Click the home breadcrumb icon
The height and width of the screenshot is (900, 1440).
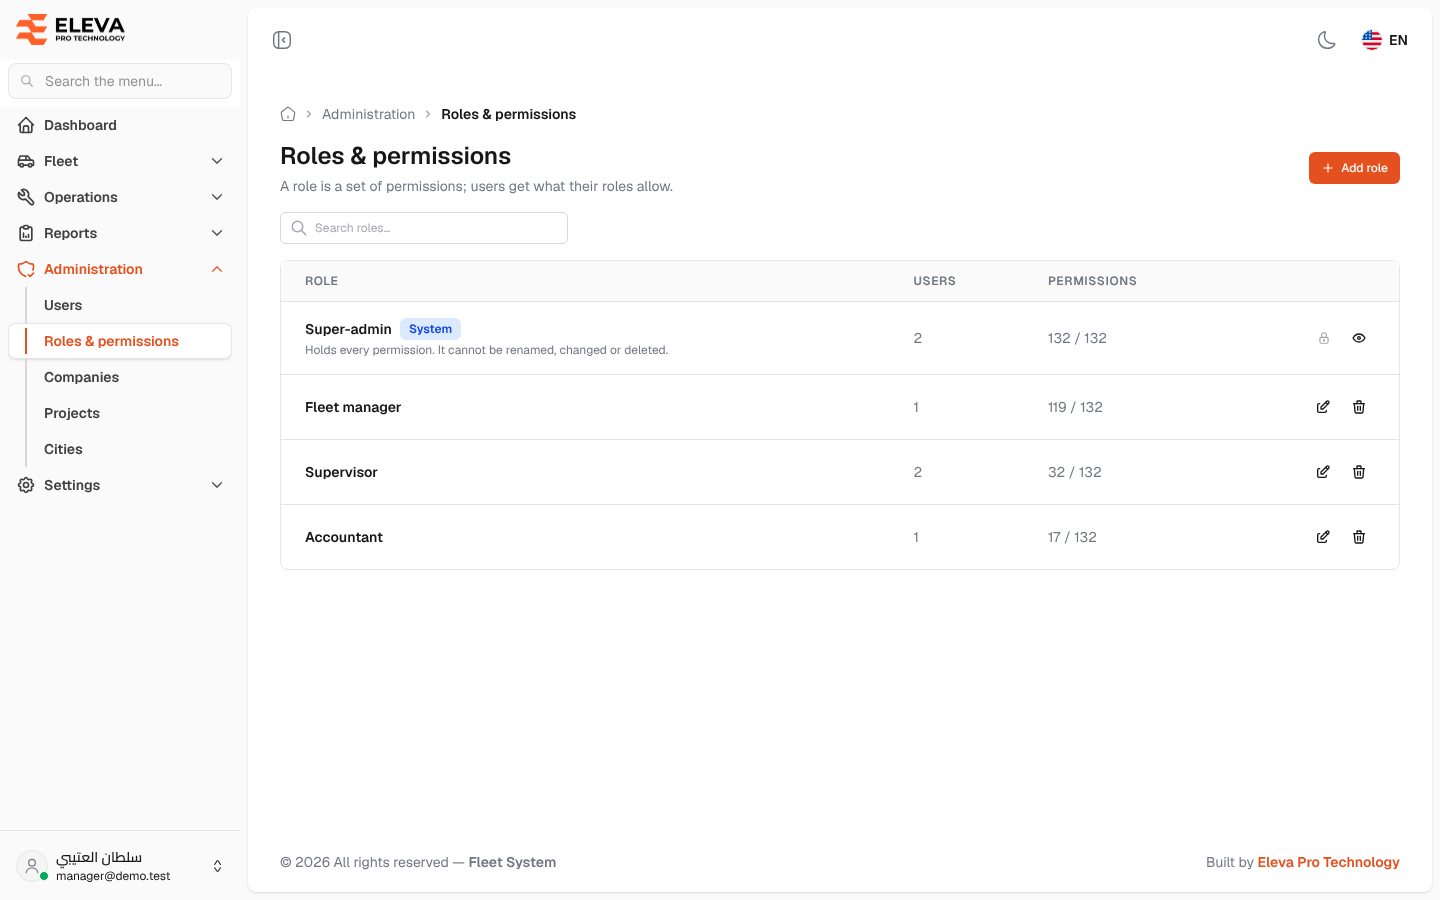[288, 114]
